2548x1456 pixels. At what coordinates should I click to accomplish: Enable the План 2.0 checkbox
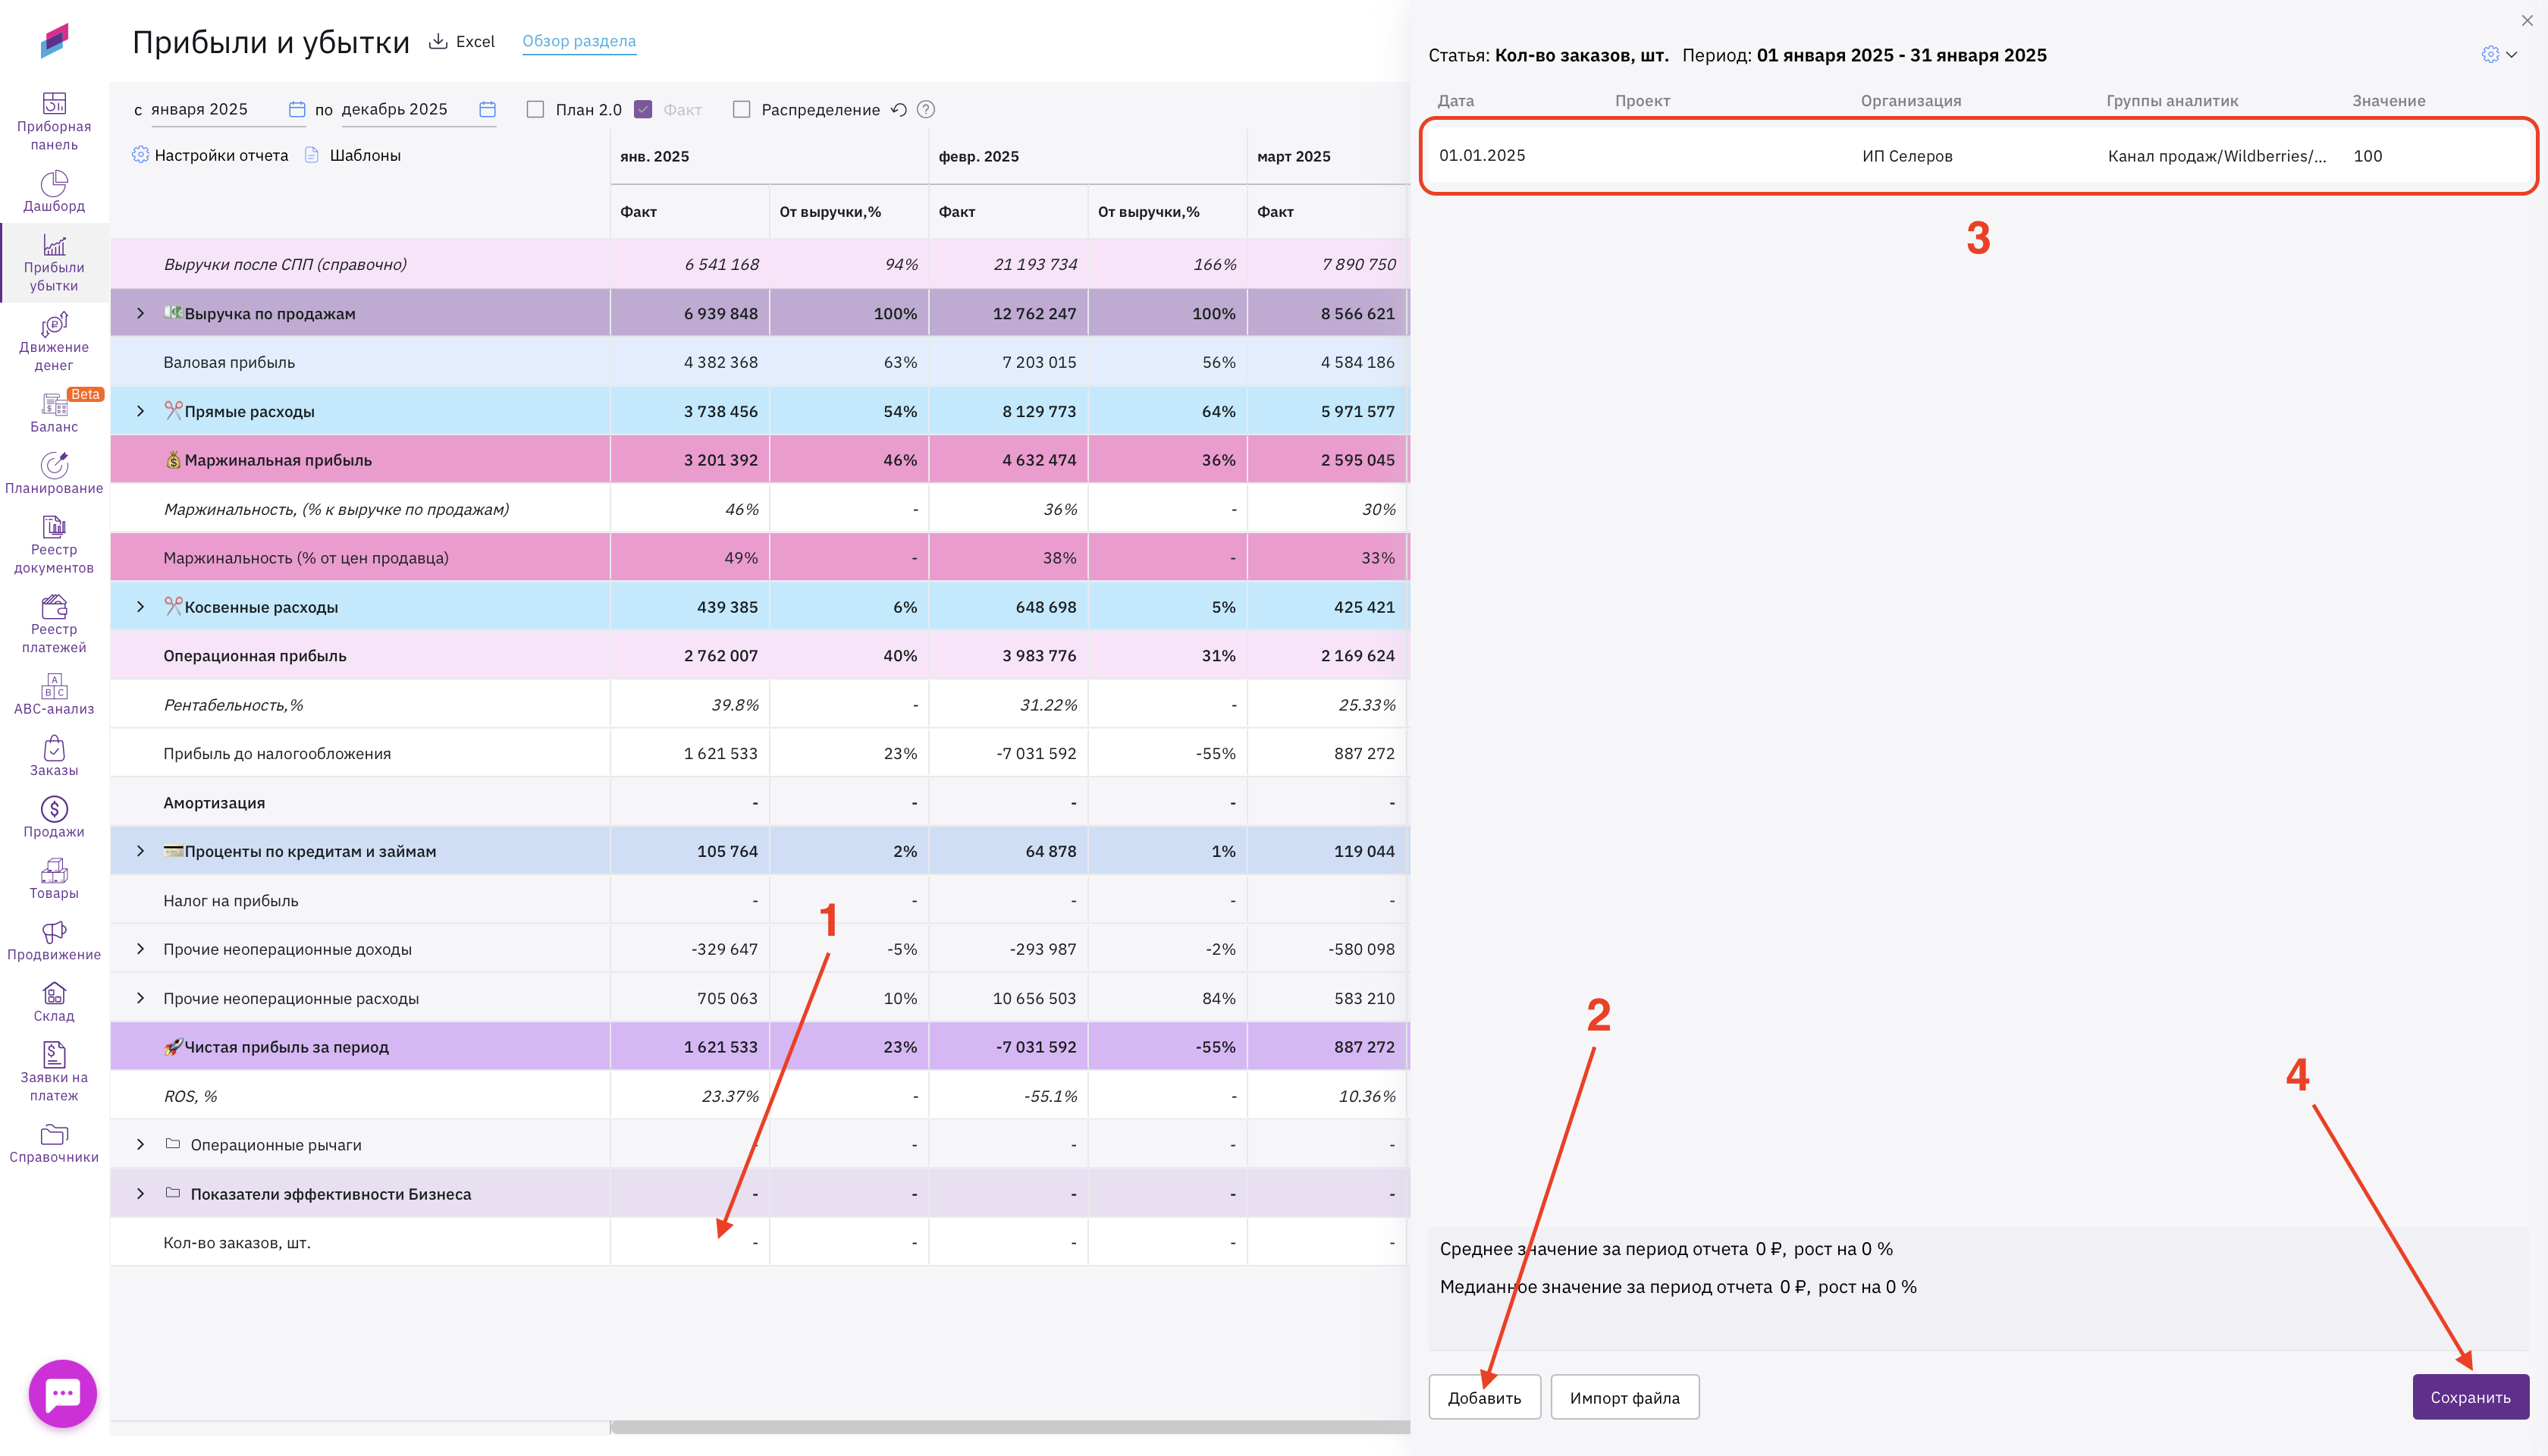(x=536, y=109)
